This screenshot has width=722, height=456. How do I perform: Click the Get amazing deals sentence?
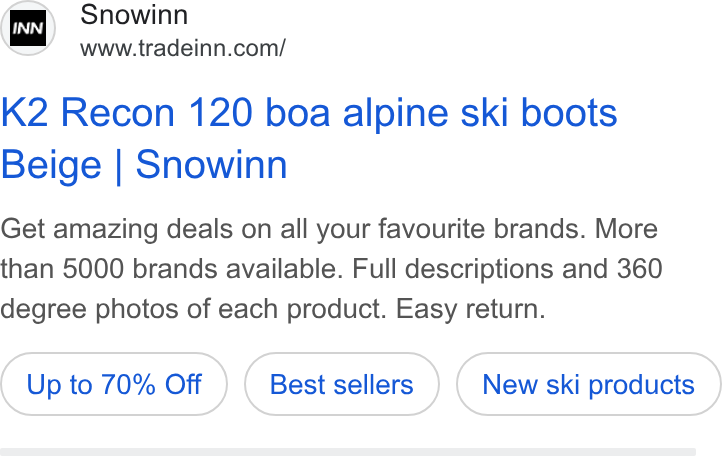[x=293, y=229]
